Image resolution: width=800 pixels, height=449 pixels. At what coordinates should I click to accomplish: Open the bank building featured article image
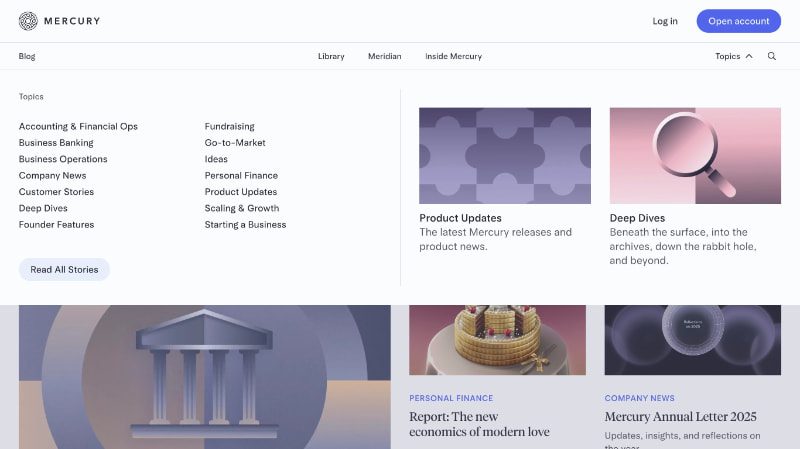[205, 377]
